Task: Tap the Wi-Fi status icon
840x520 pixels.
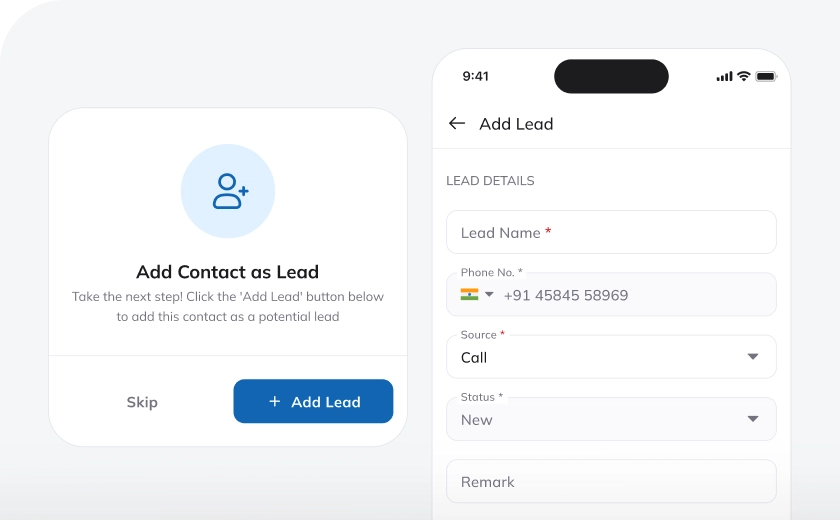Action: click(x=743, y=76)
